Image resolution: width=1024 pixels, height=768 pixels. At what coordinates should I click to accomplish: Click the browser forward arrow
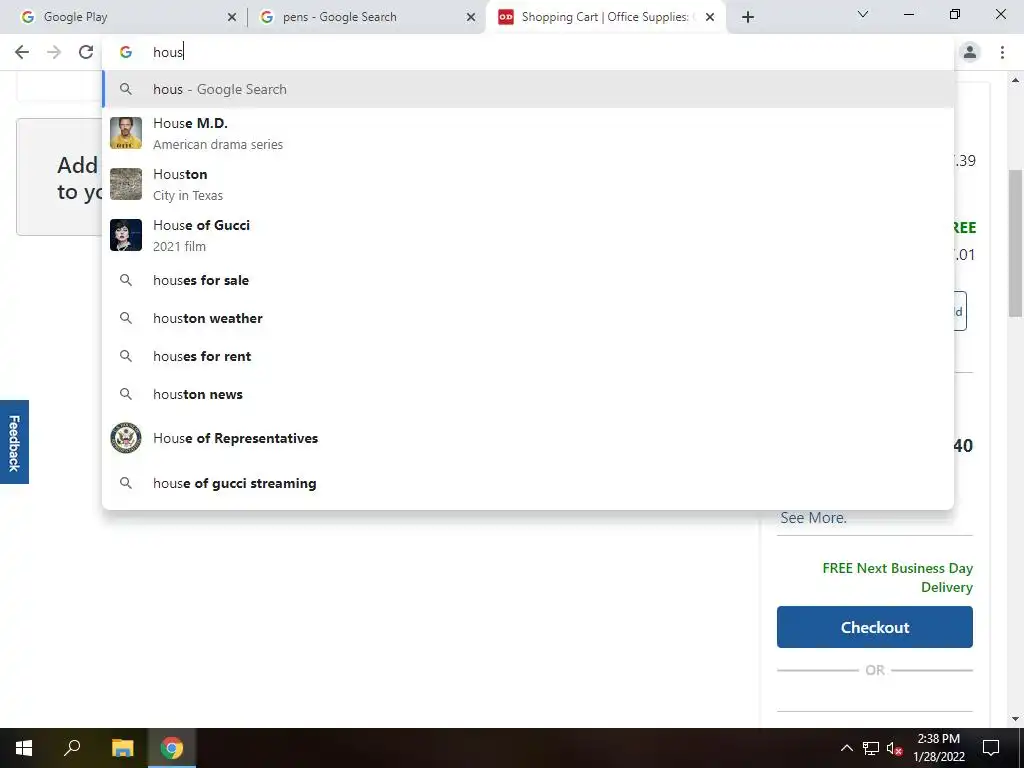(x=54, y=52)
